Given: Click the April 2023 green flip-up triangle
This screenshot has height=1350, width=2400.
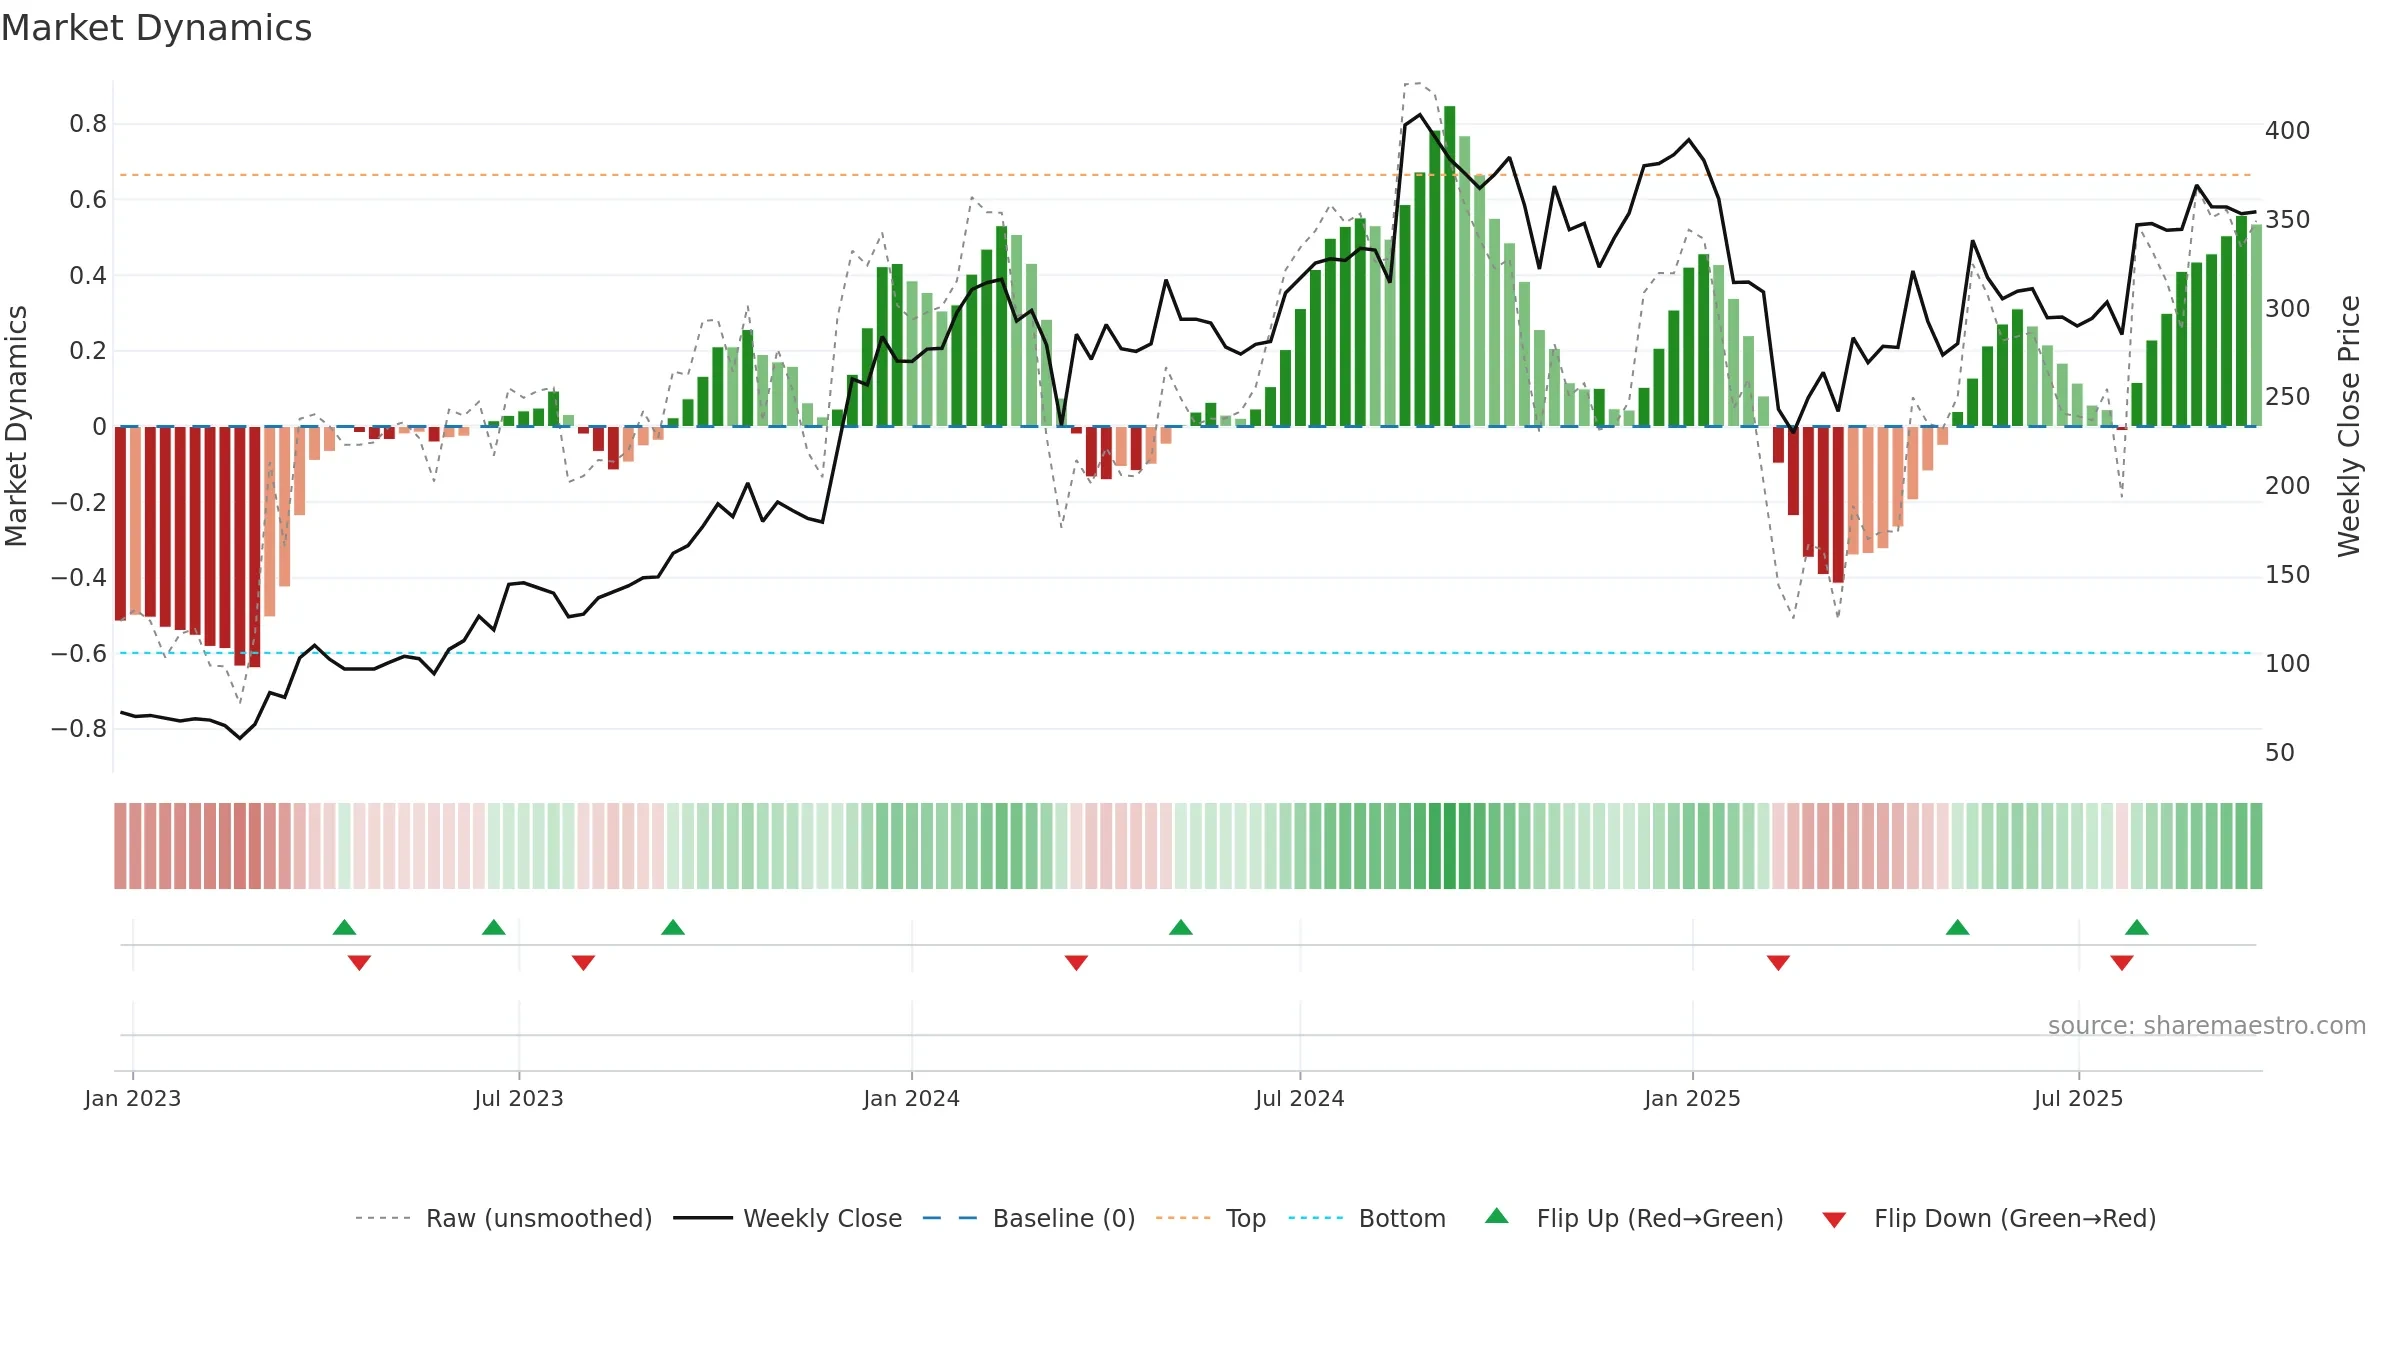Looking at the screenshot, I should (x=344, y=927).
